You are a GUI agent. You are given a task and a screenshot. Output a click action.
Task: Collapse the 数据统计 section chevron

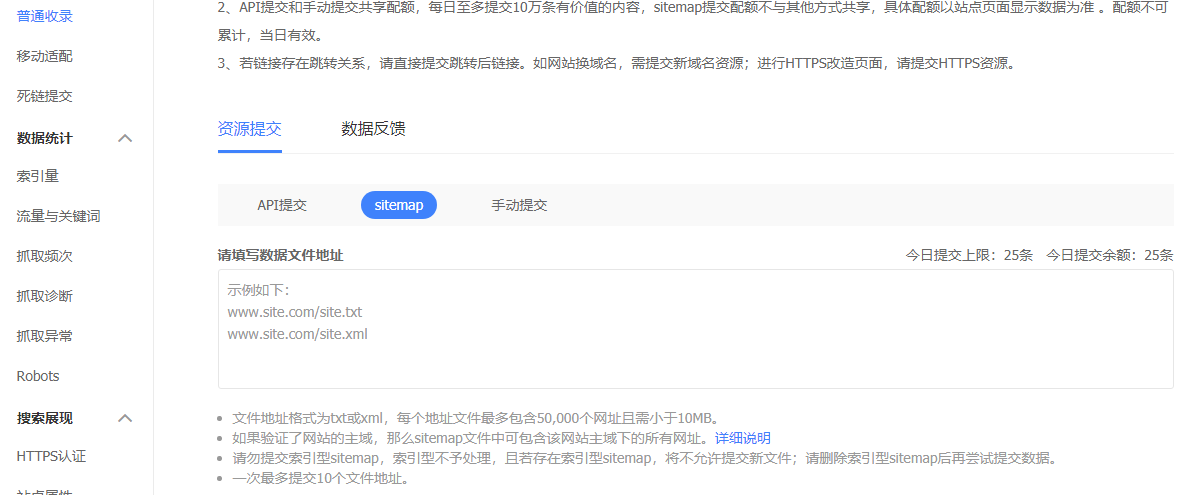tap(125, 138)
